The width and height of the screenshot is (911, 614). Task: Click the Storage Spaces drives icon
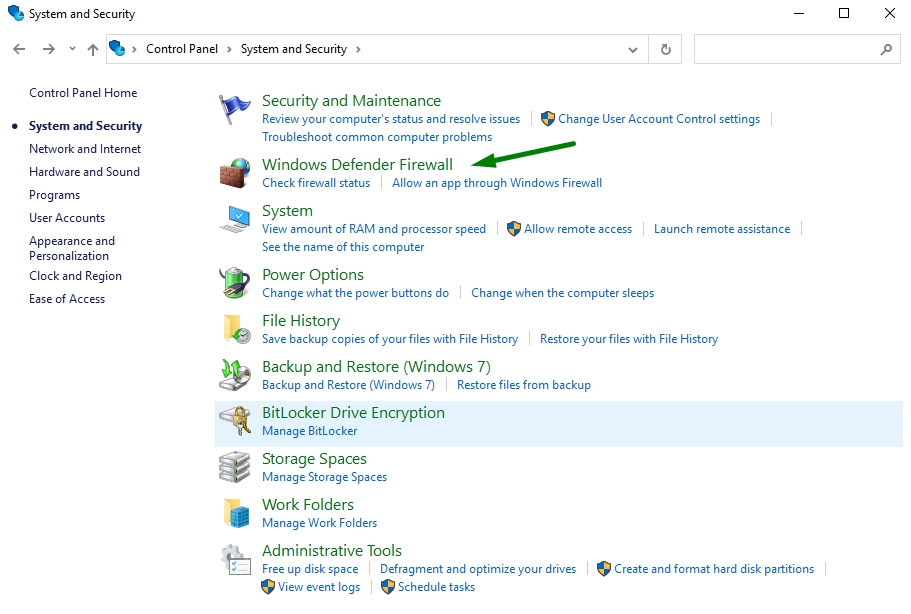pos(235,466)
